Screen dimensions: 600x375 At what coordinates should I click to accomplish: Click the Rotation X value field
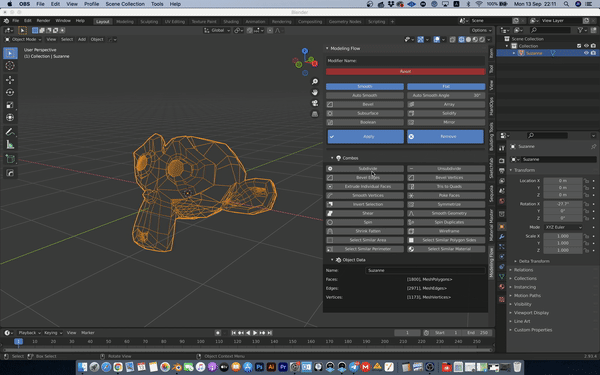pyautogui.click(x=563, y=204)
